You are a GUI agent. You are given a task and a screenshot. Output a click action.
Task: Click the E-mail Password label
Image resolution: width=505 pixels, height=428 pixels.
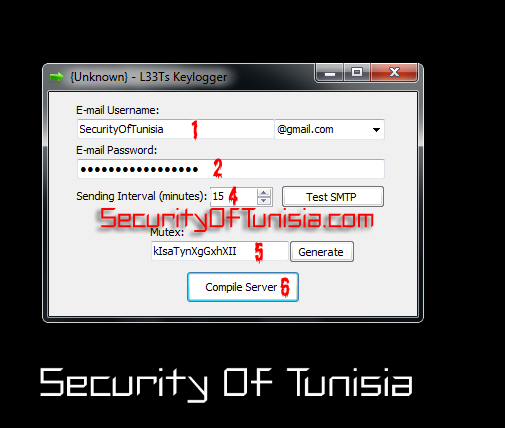116,150
